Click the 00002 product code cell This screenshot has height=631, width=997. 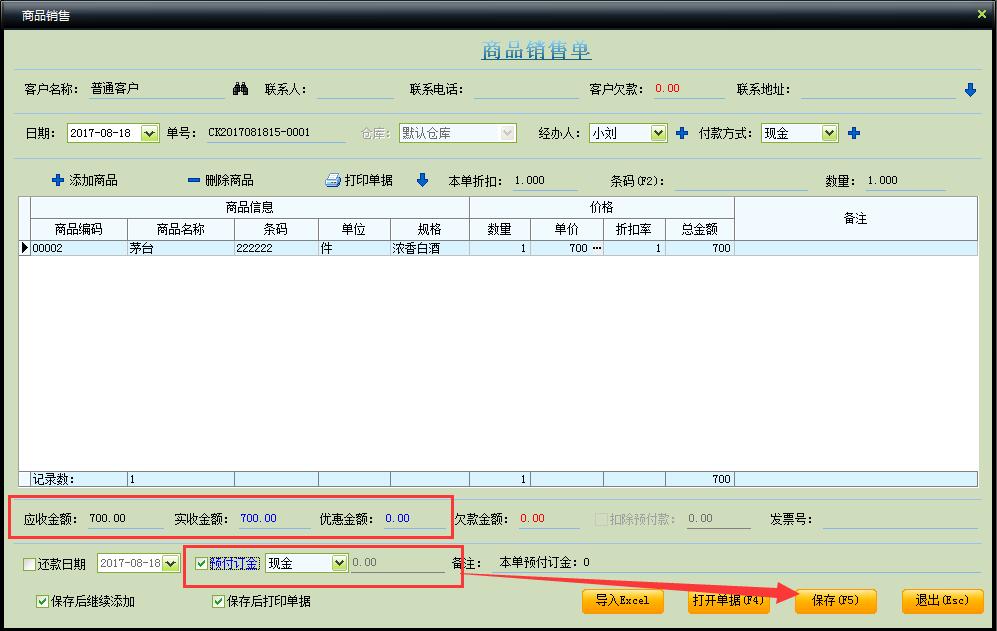coord(79,248)
